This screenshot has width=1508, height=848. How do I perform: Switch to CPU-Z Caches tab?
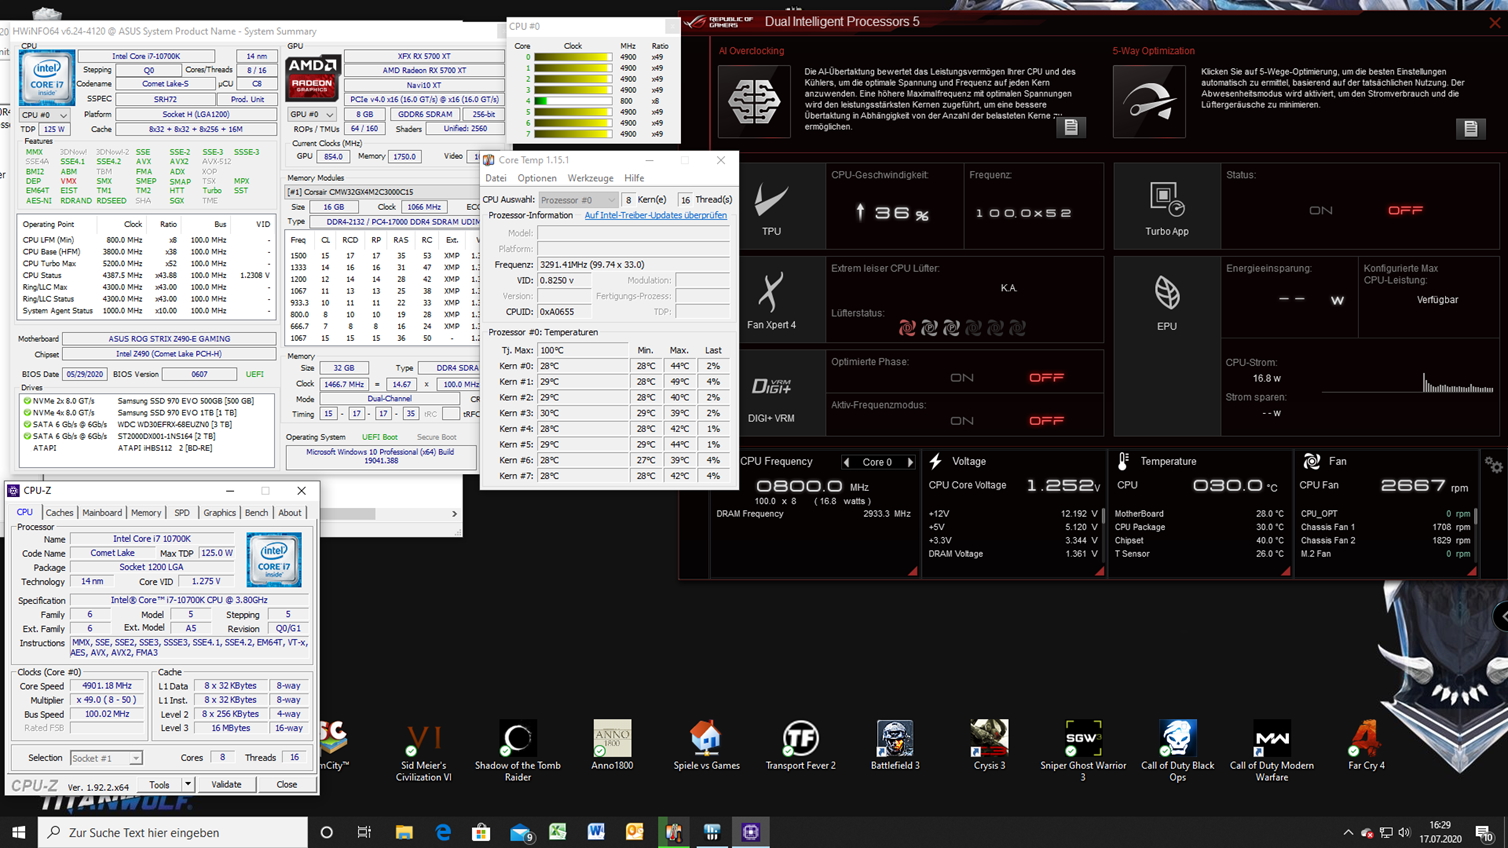59,512
